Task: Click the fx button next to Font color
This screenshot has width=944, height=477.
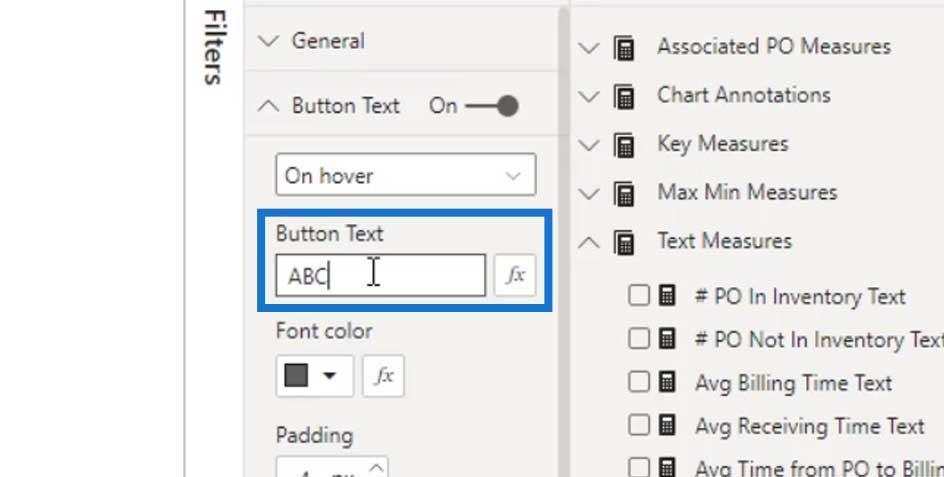Action: [384, 376]
